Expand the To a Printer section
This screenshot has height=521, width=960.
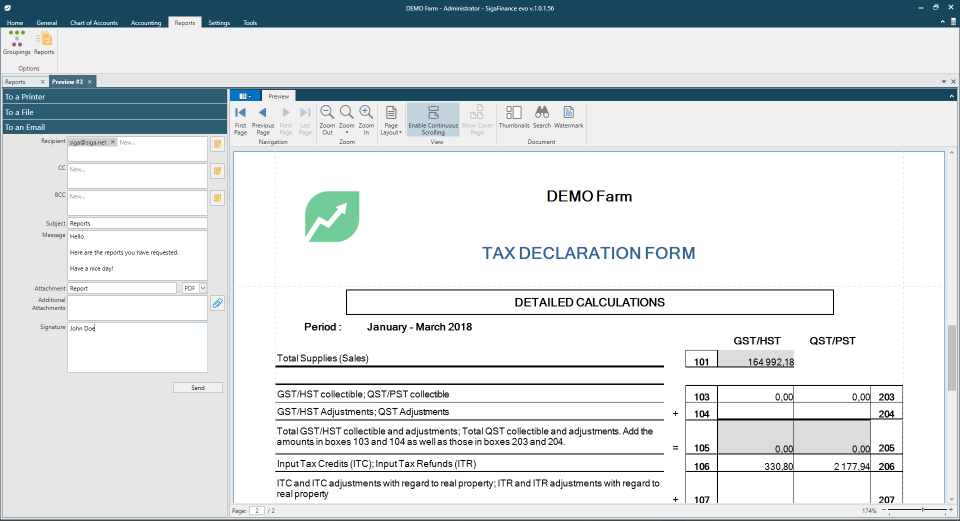114,97
